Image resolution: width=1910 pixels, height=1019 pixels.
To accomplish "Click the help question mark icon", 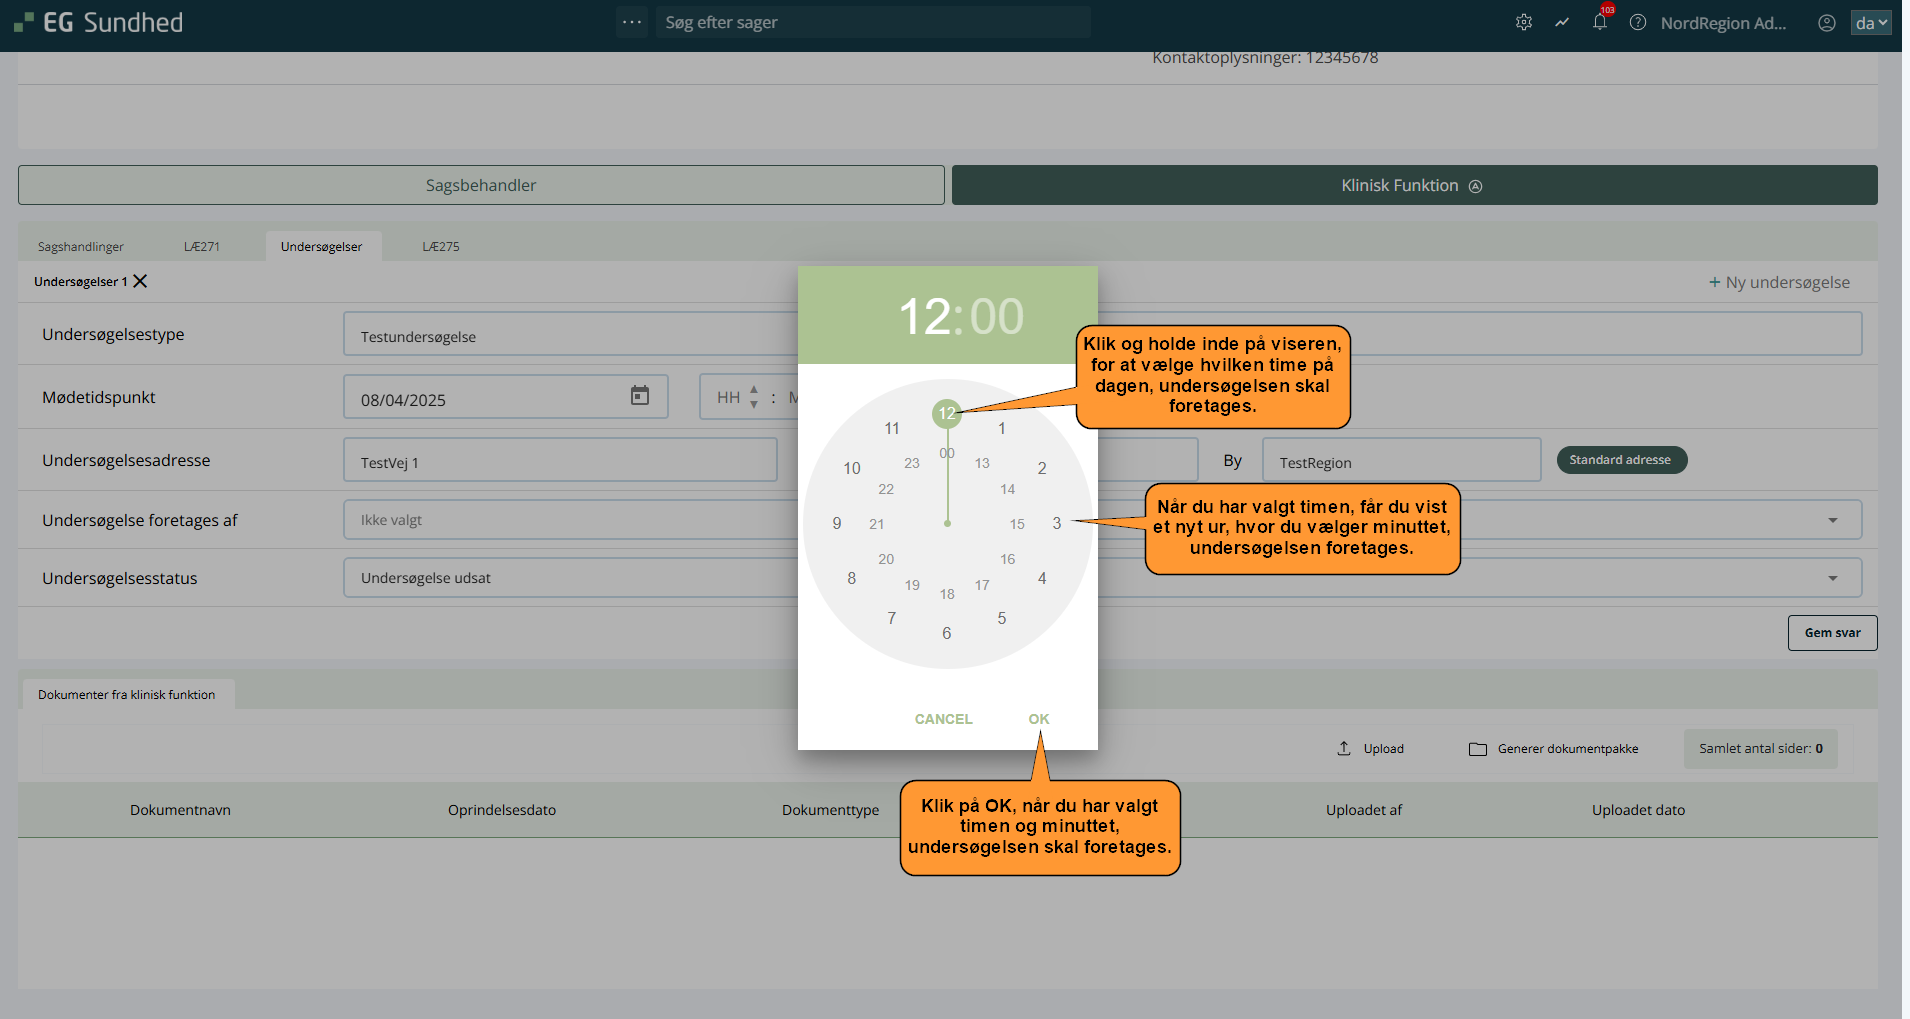I will tap(1638, 22).
